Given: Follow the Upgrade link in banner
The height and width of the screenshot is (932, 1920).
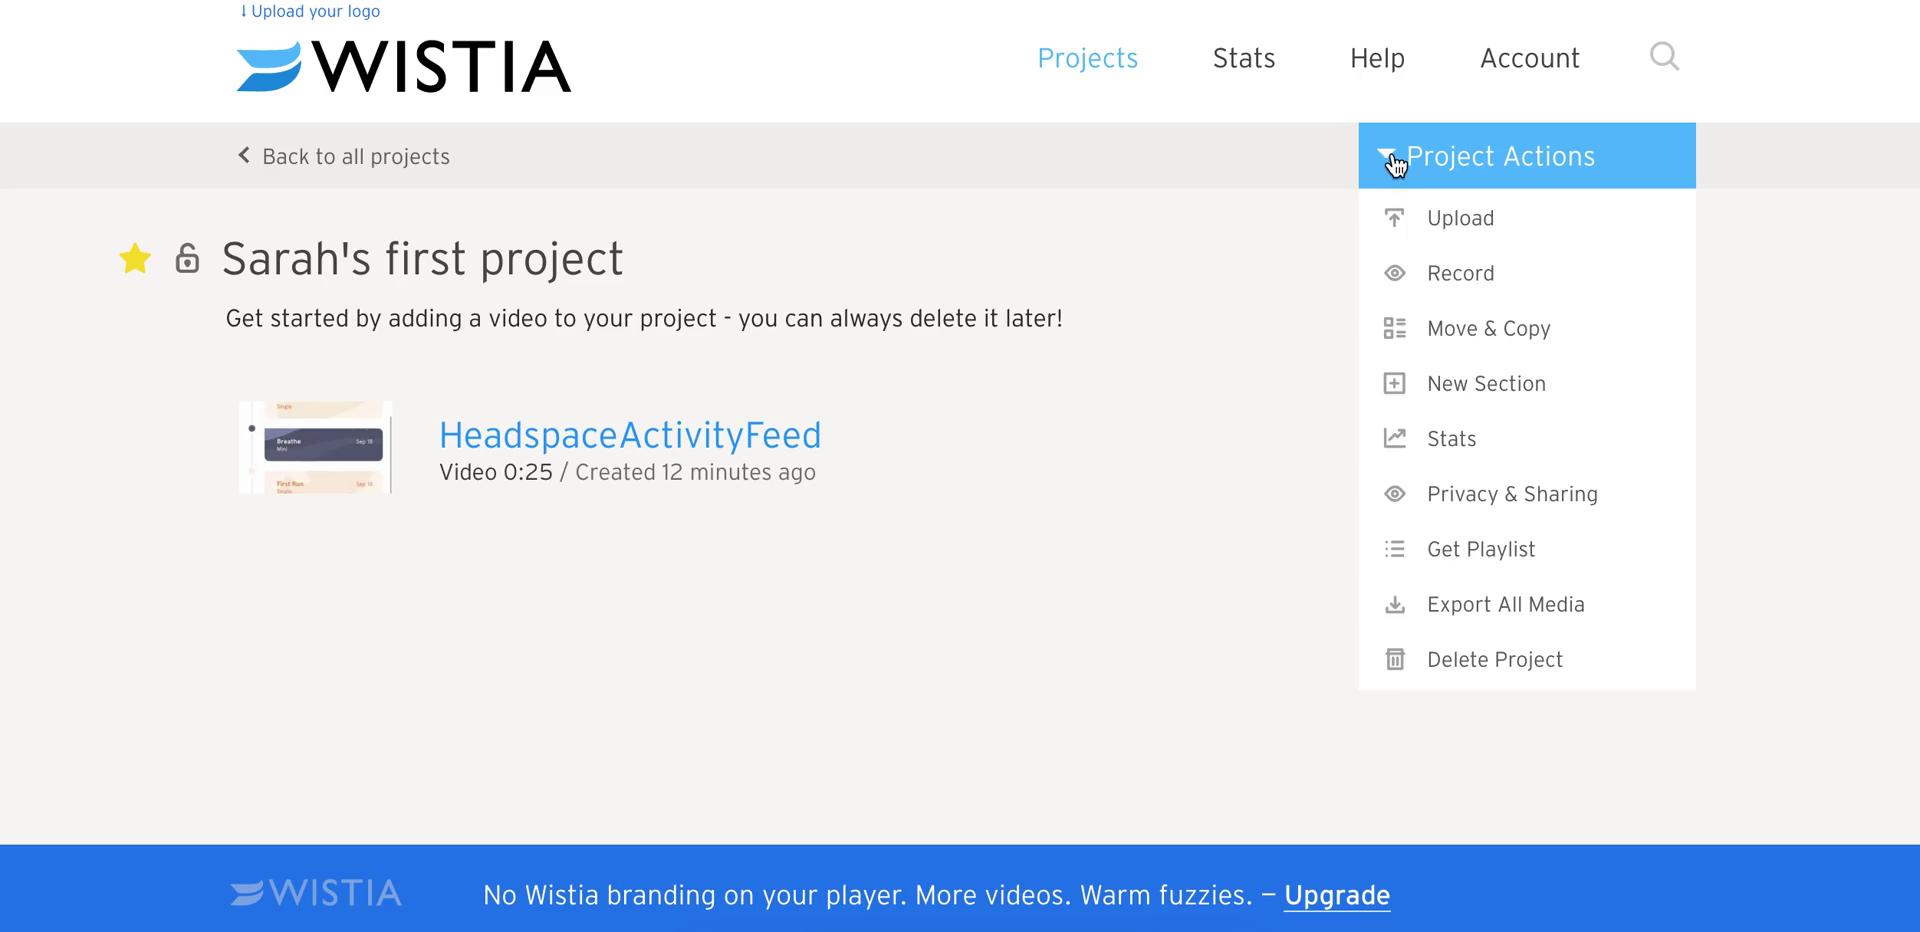Looking at the screenshot, I should tap(1336, 895).
